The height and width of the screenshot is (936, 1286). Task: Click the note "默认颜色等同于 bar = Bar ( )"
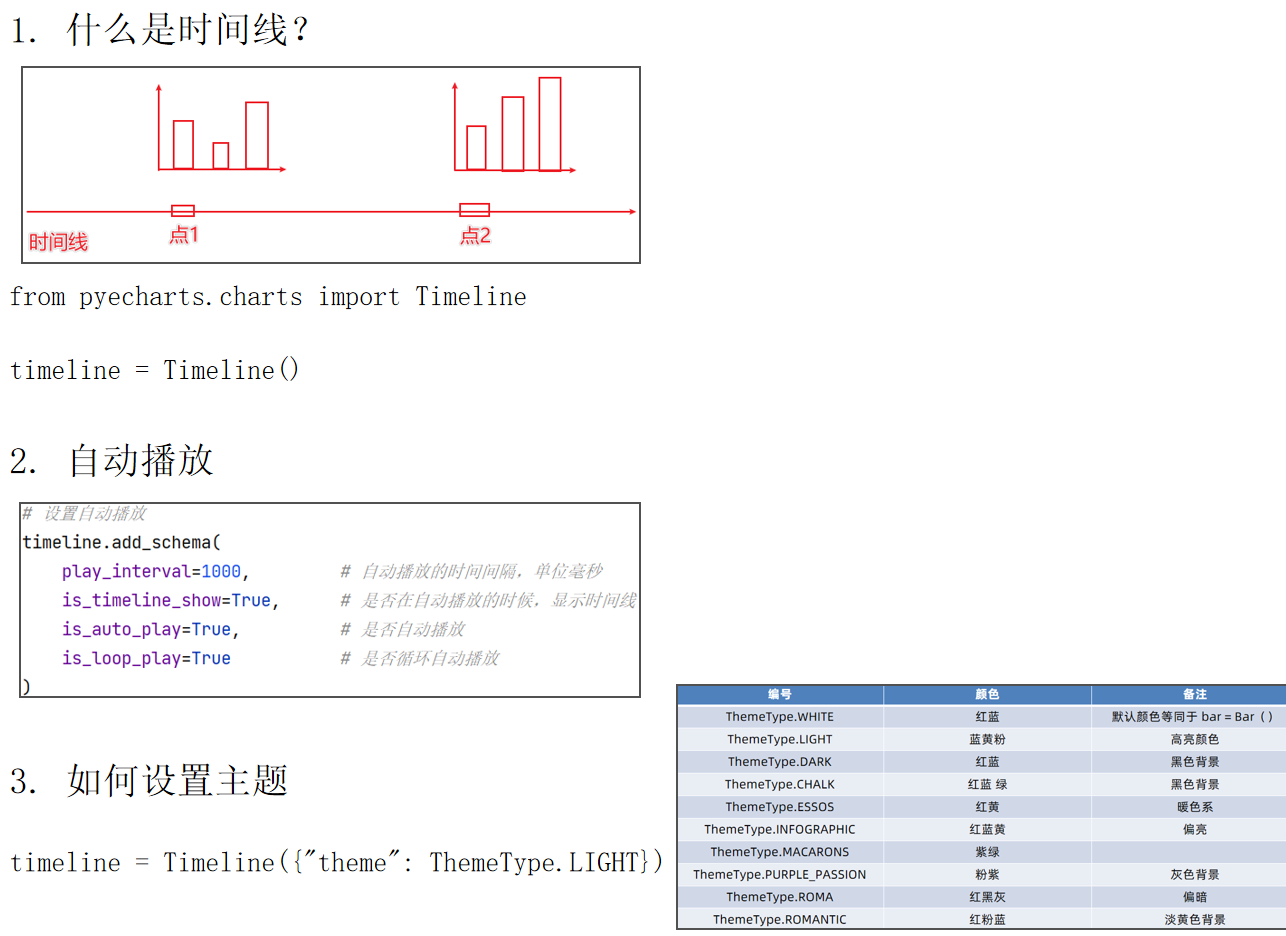[1193, 717]
